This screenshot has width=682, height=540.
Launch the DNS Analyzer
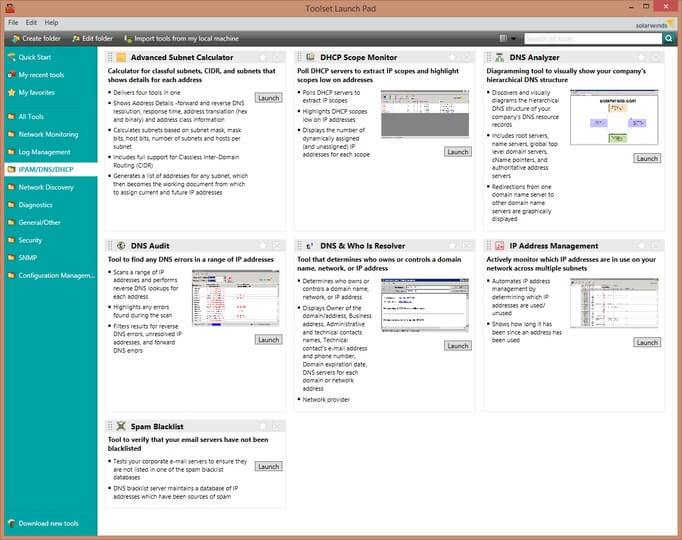[x=647, y=158]
